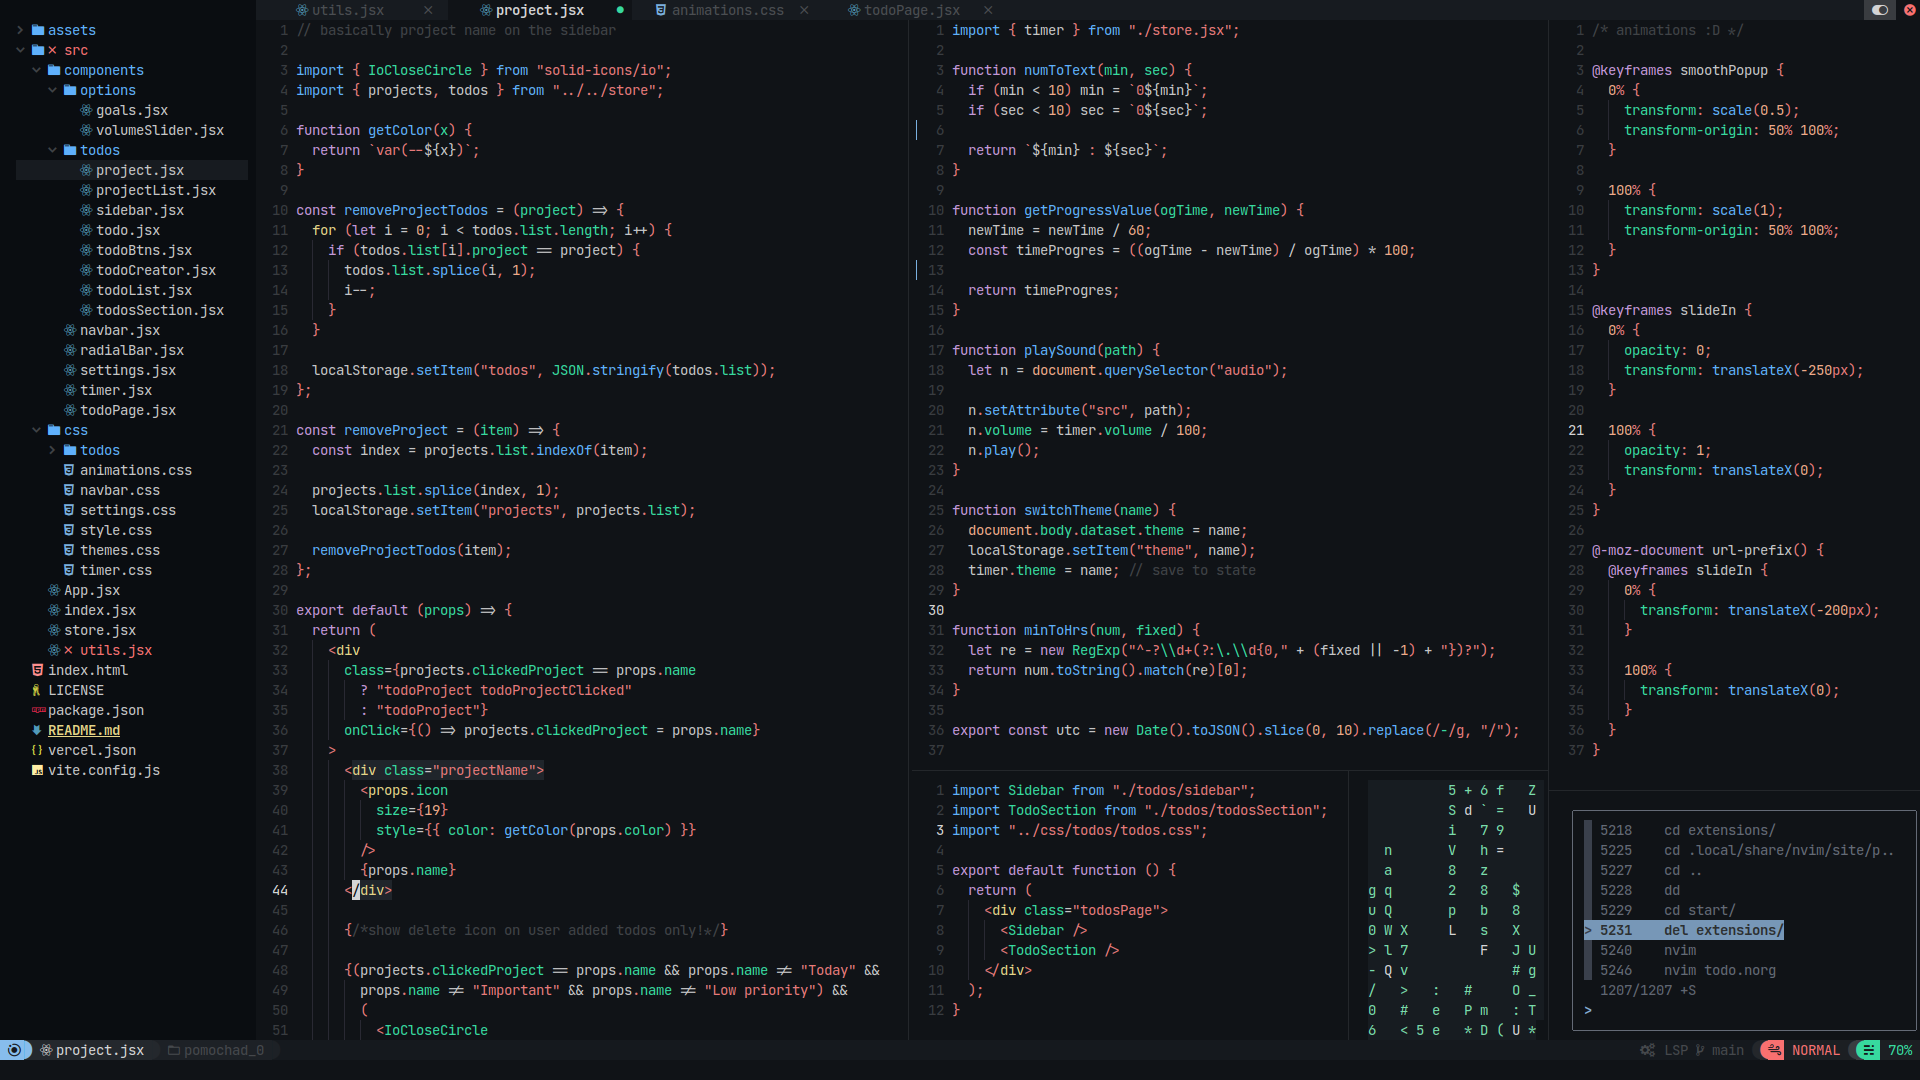Select 'del extensions/' history entry
The width and height of the screenshot is (1920, 1080).
point(1723,930)
